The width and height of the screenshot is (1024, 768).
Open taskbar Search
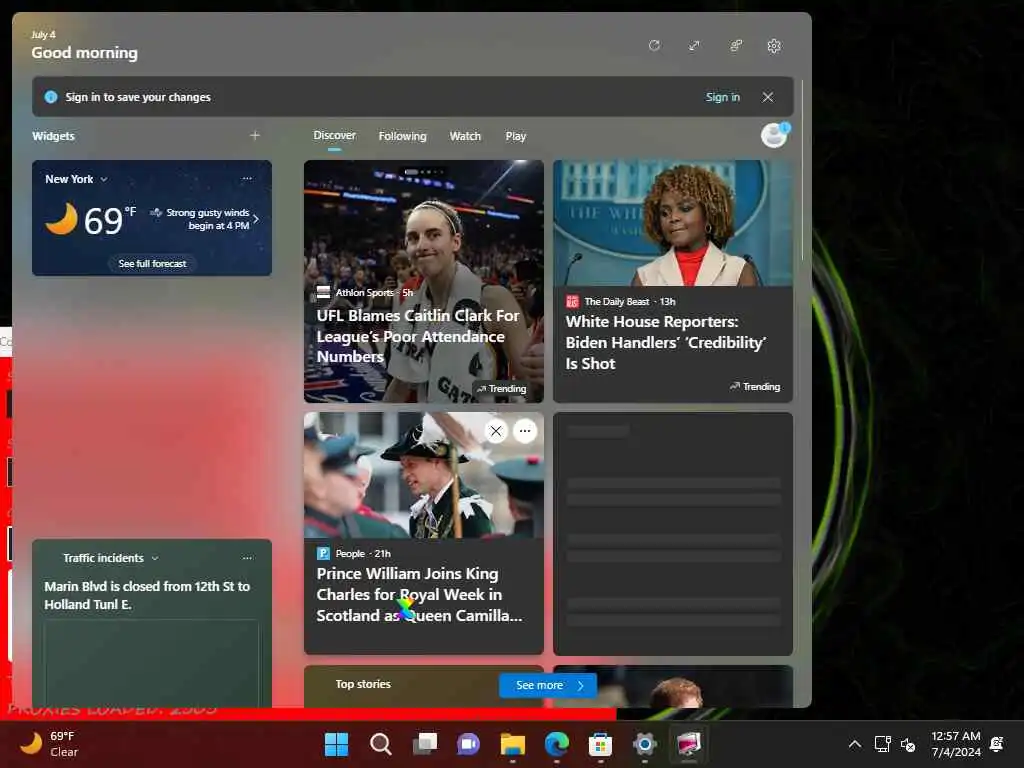(x=381, y=744)
